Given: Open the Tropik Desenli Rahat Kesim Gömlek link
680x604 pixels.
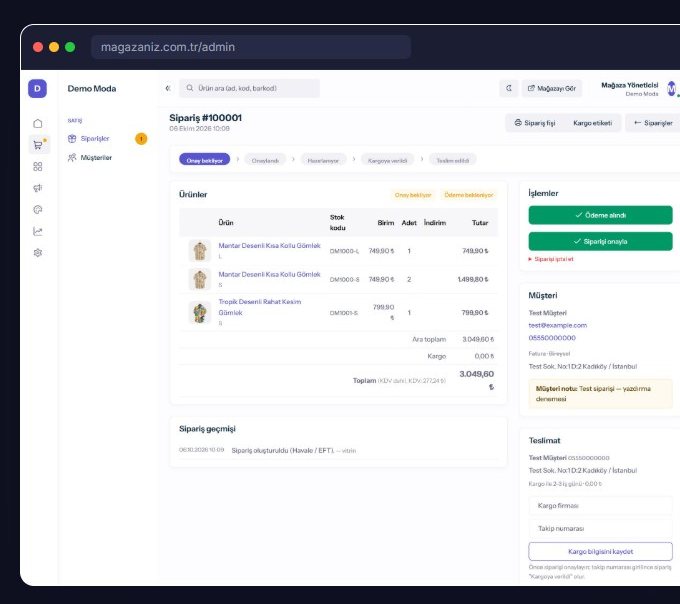Looking at the screenshot, I should tap(260, 307).
